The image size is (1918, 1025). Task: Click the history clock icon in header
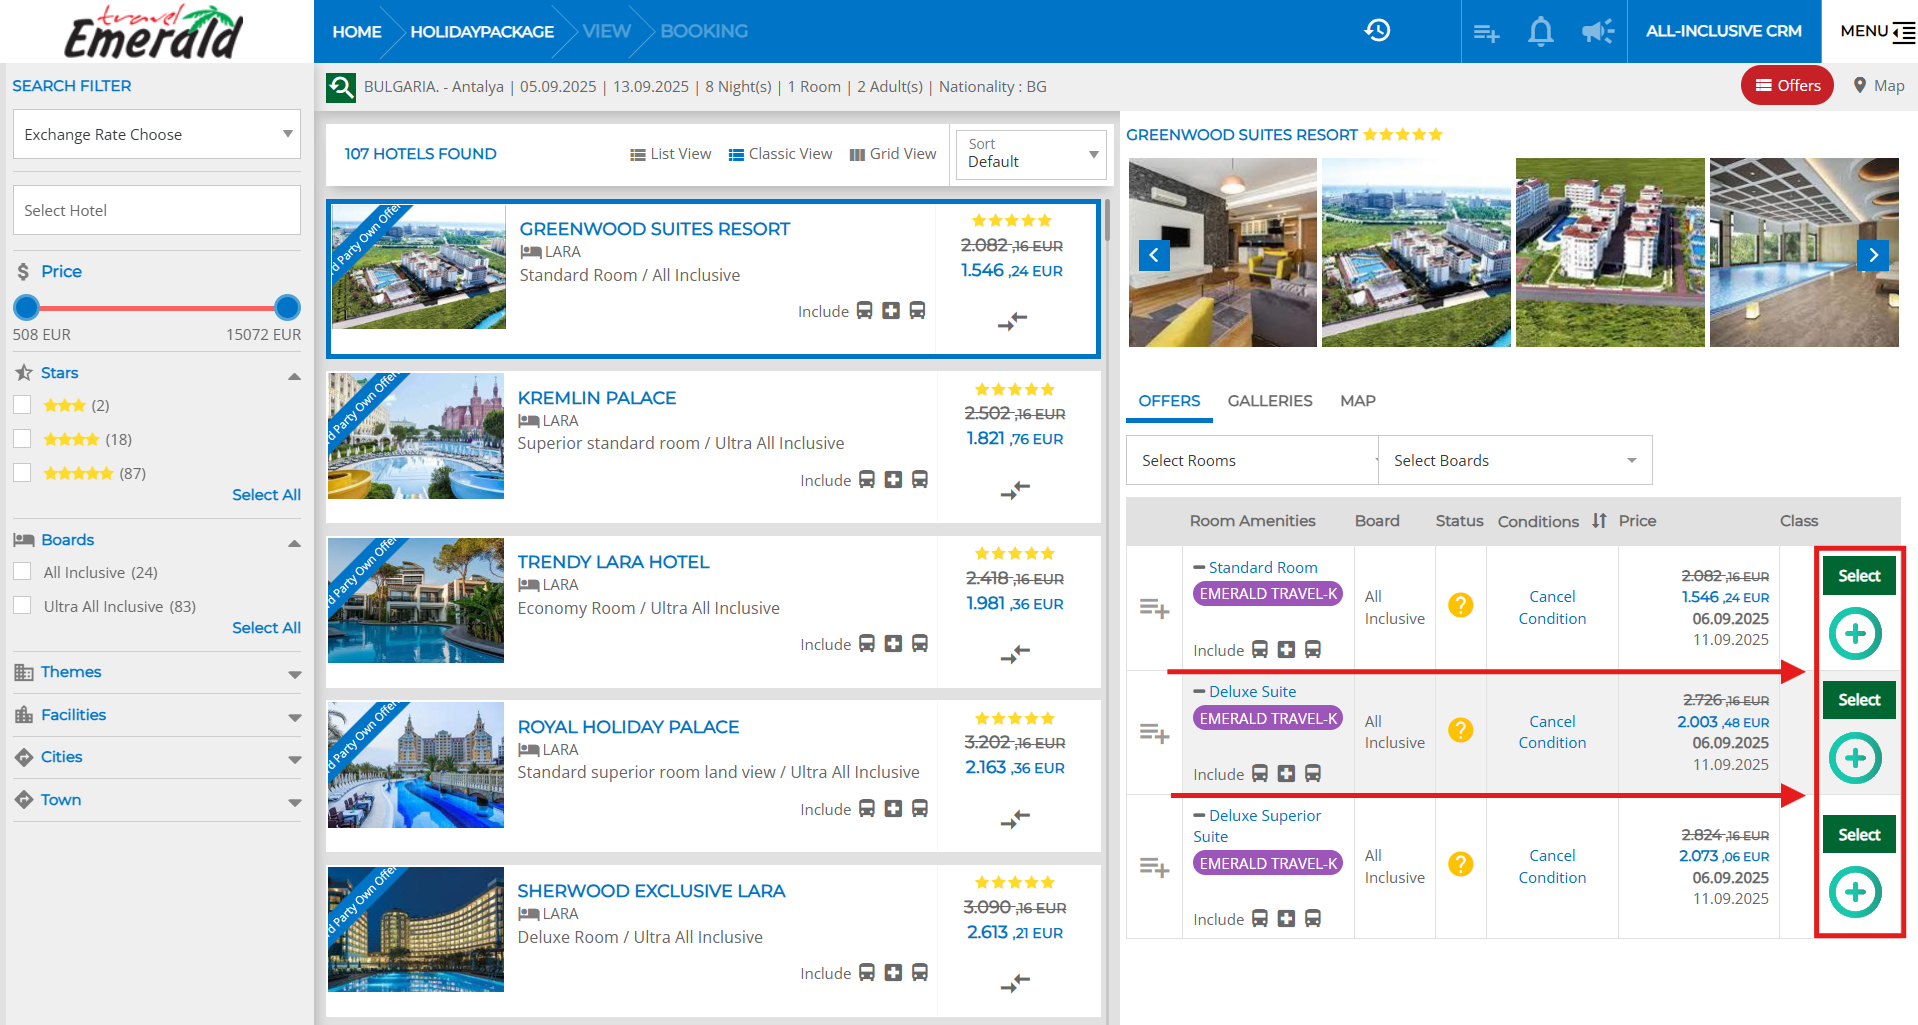coord(1377,31)
